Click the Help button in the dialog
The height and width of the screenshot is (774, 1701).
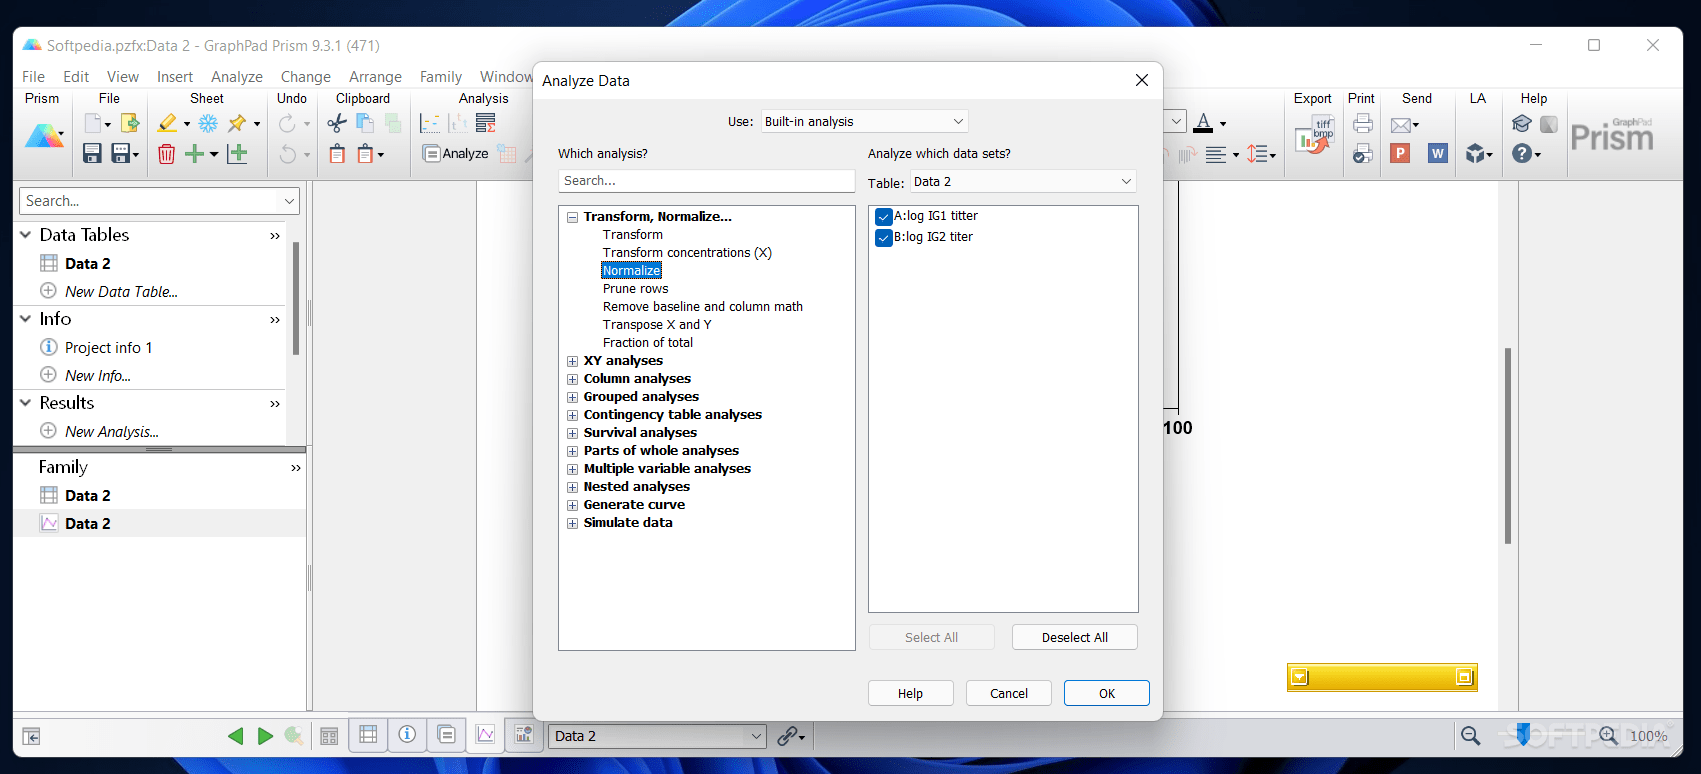(911, 693)
